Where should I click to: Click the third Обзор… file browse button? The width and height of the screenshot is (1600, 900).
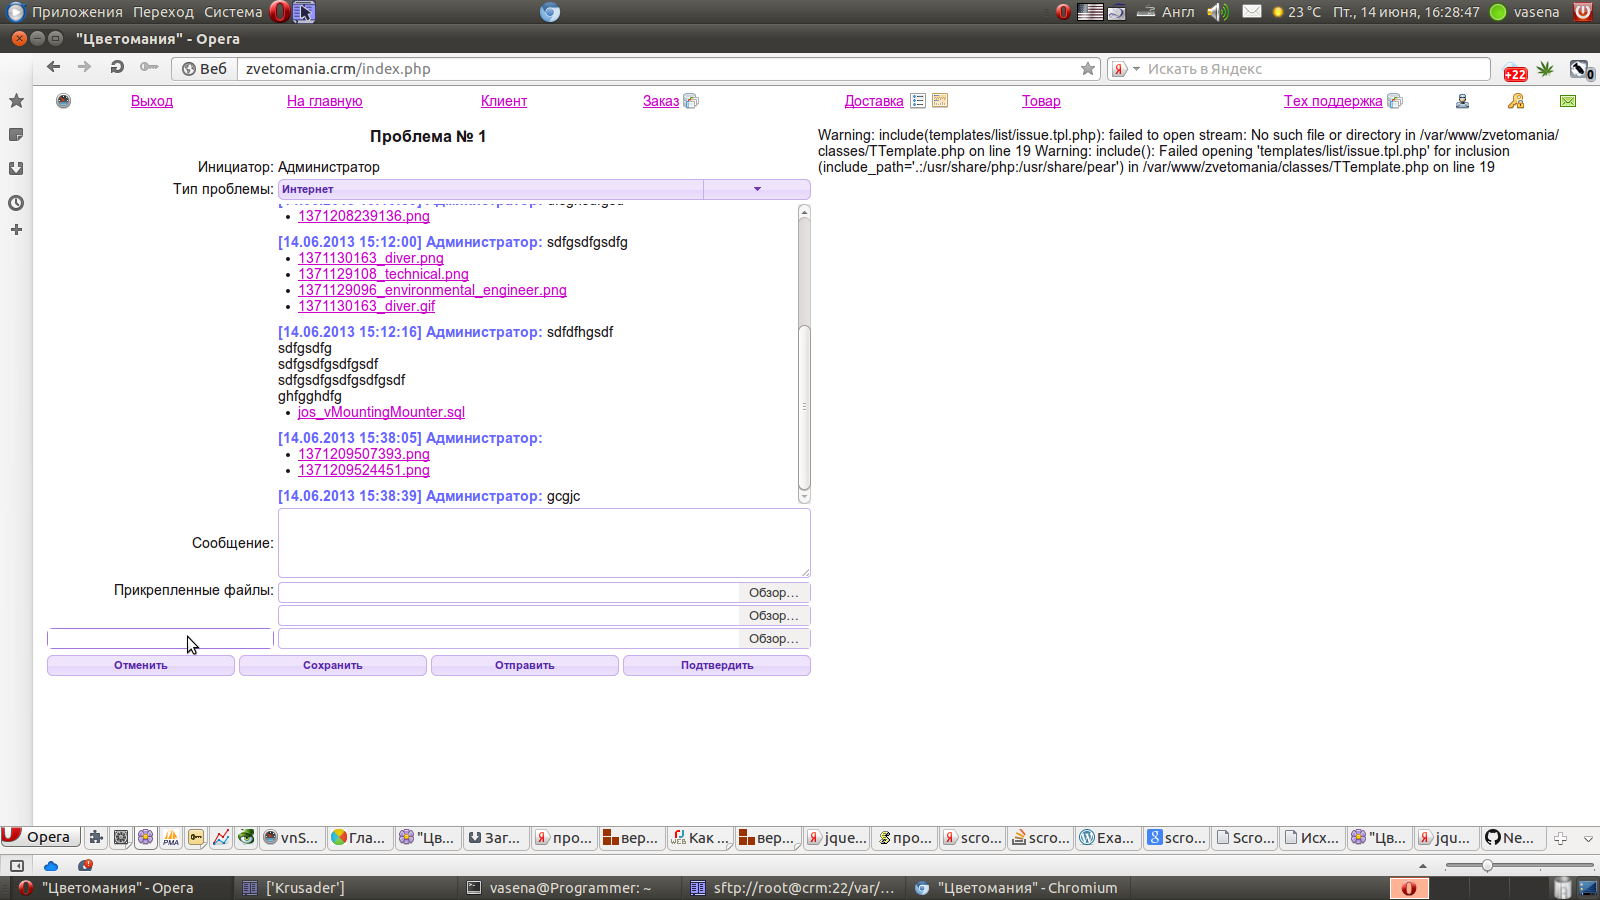click(774, 639)
